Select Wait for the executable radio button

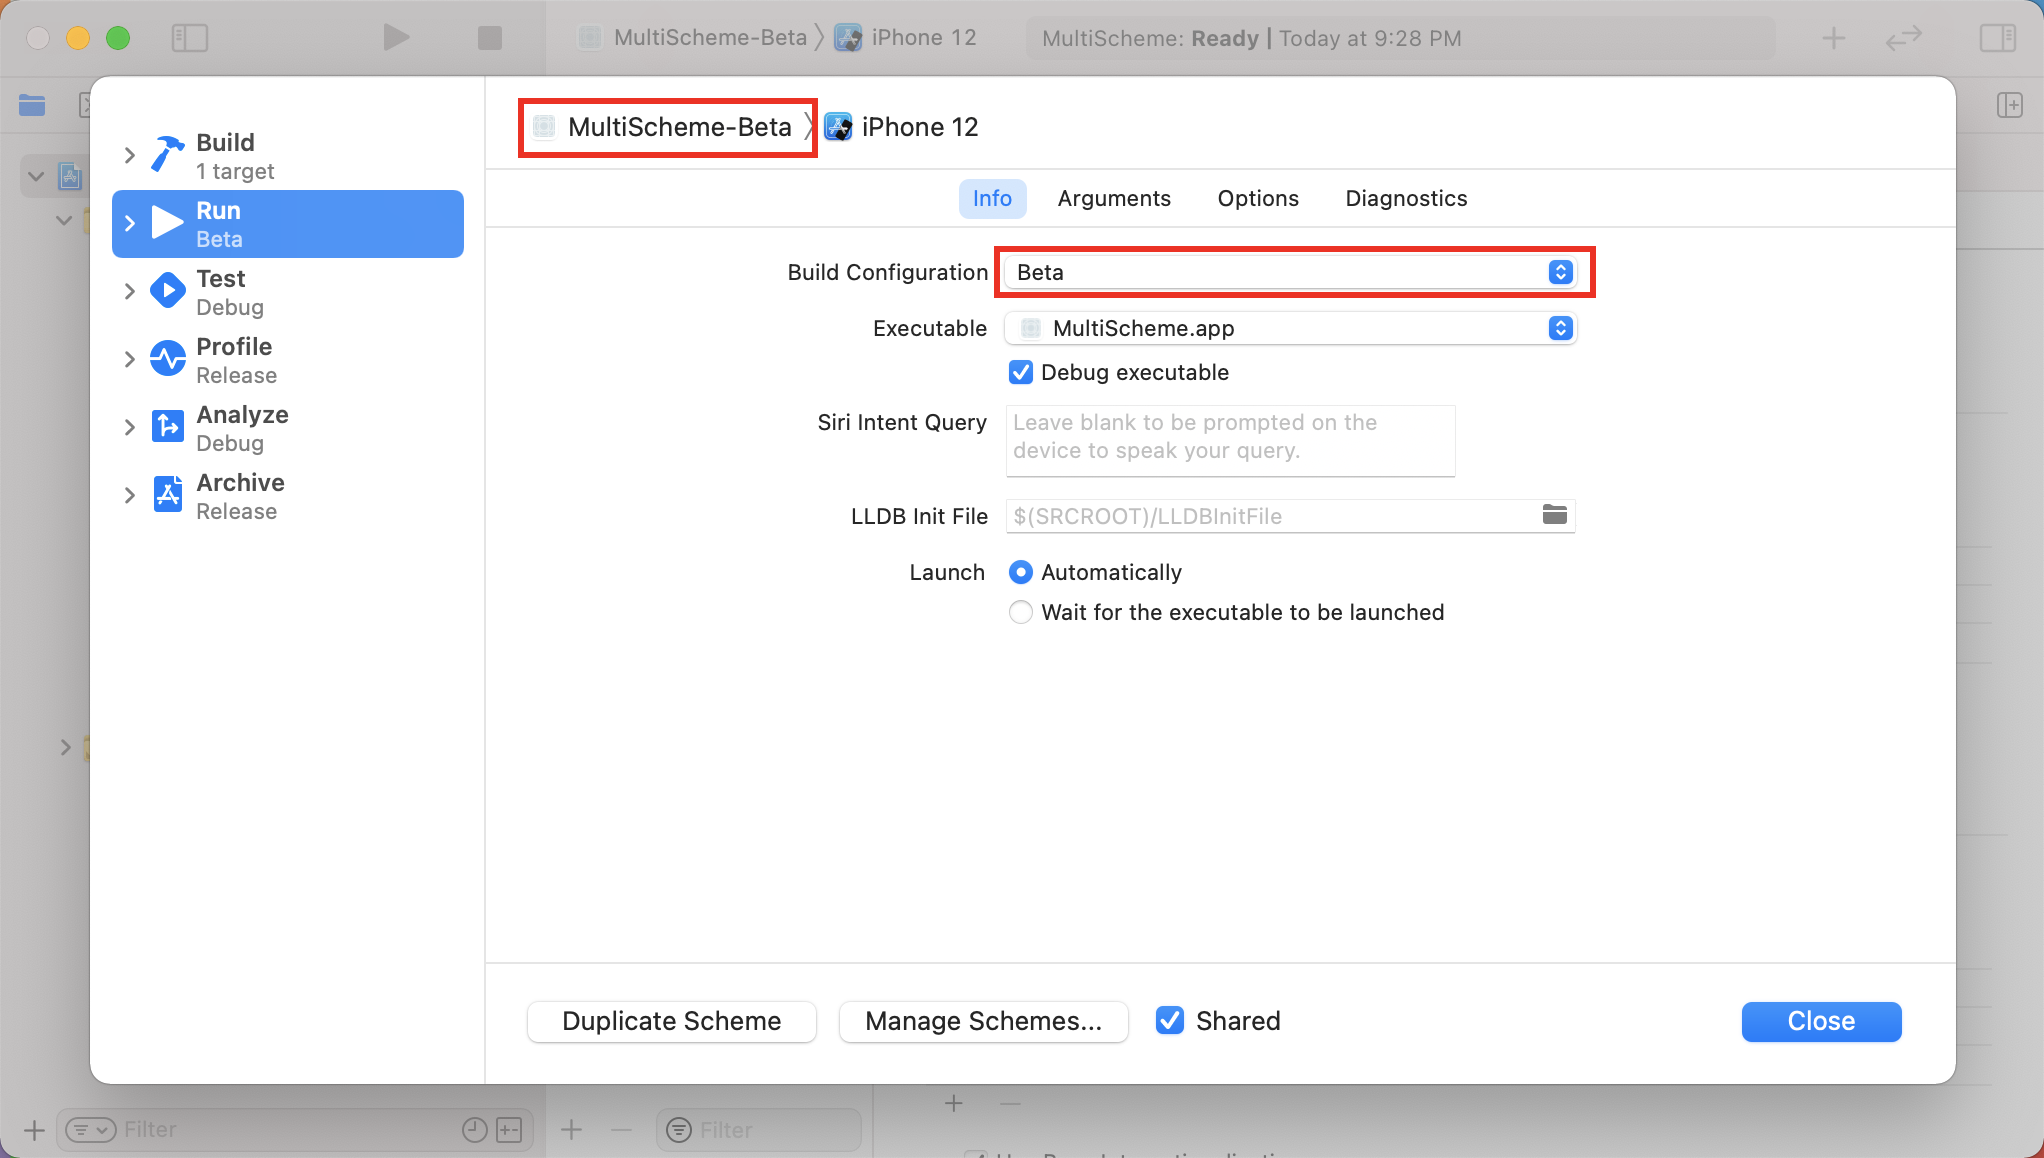point(1020,612)
